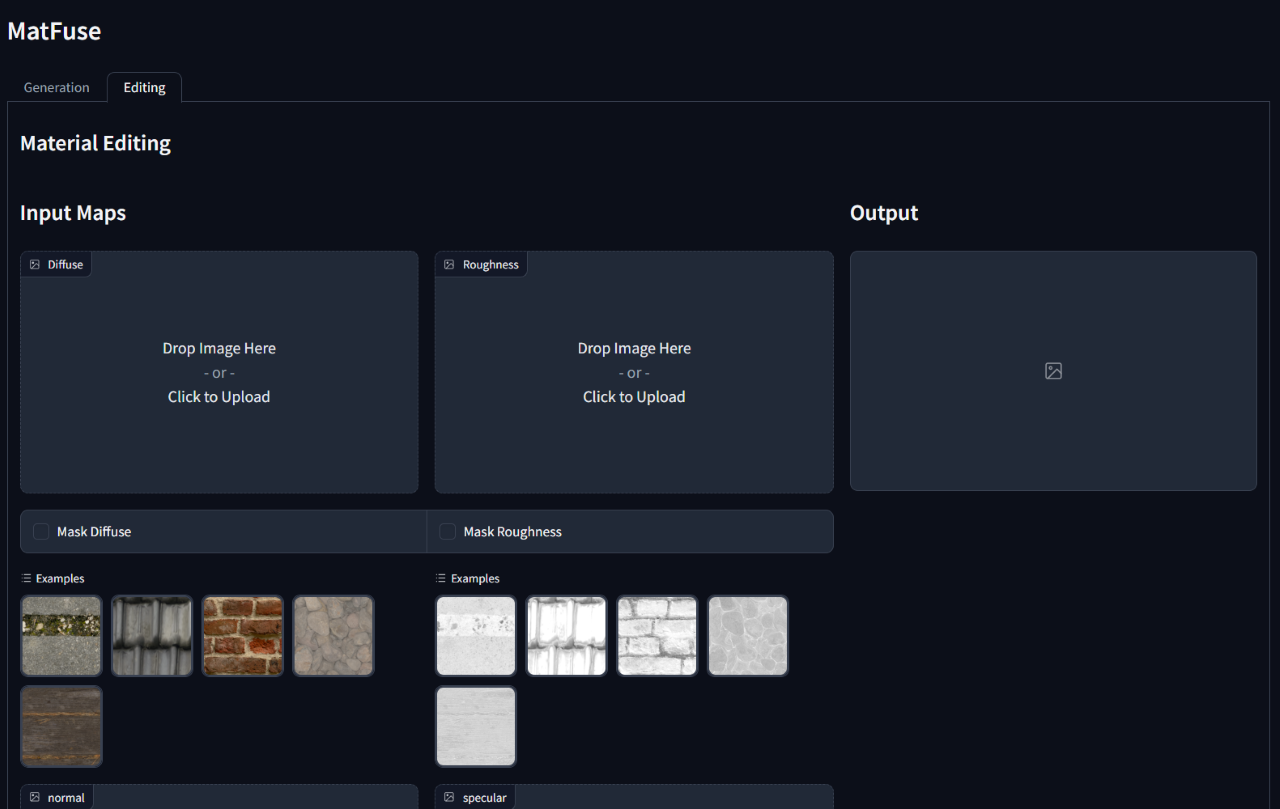Tick the Mask Roughness checkbox

(x=448, y=532)
